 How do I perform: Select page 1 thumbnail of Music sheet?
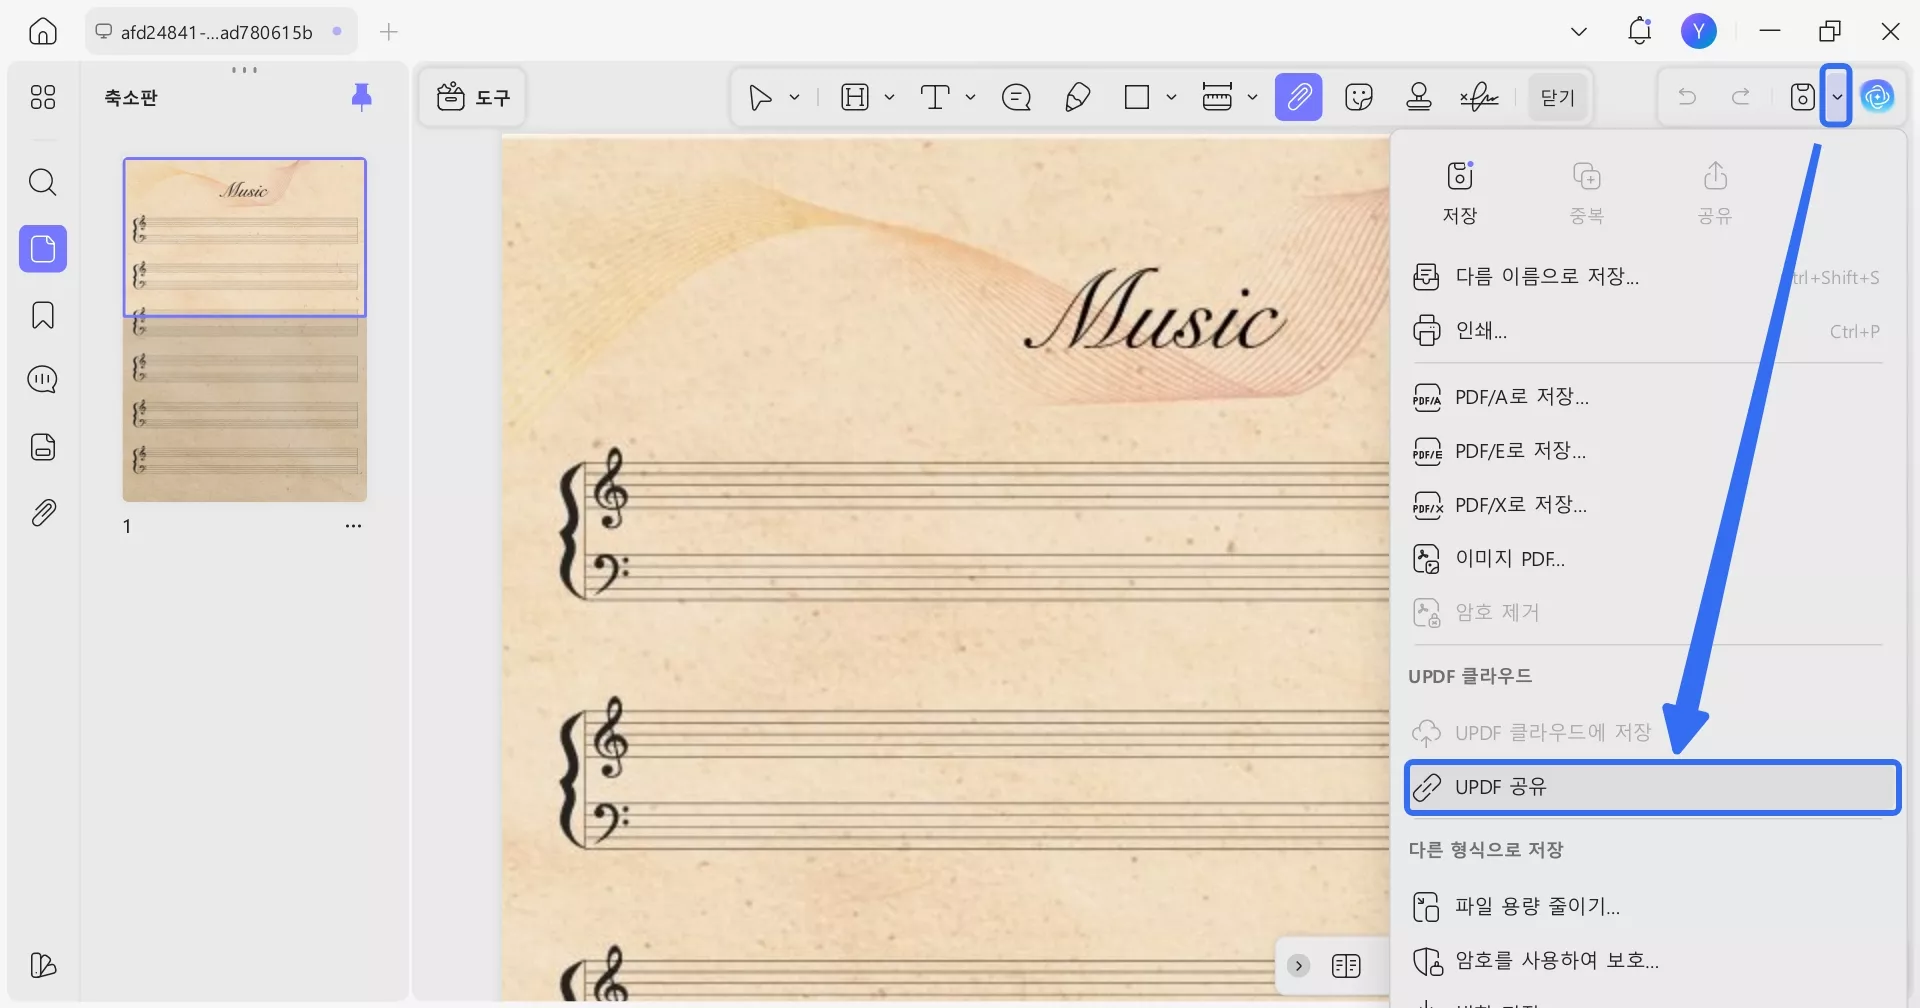click(244, 330)
